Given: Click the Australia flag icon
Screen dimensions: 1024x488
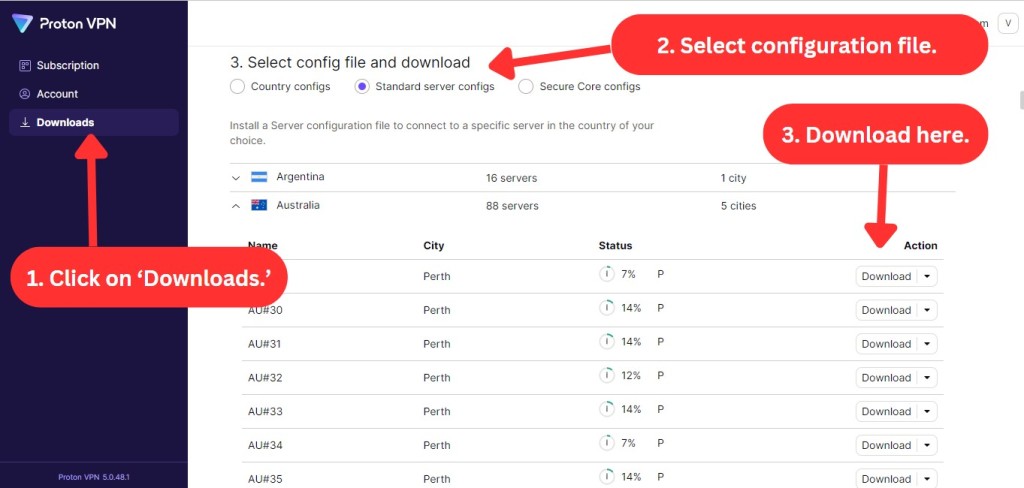Looking at the screenshot, I should point(259,205).
